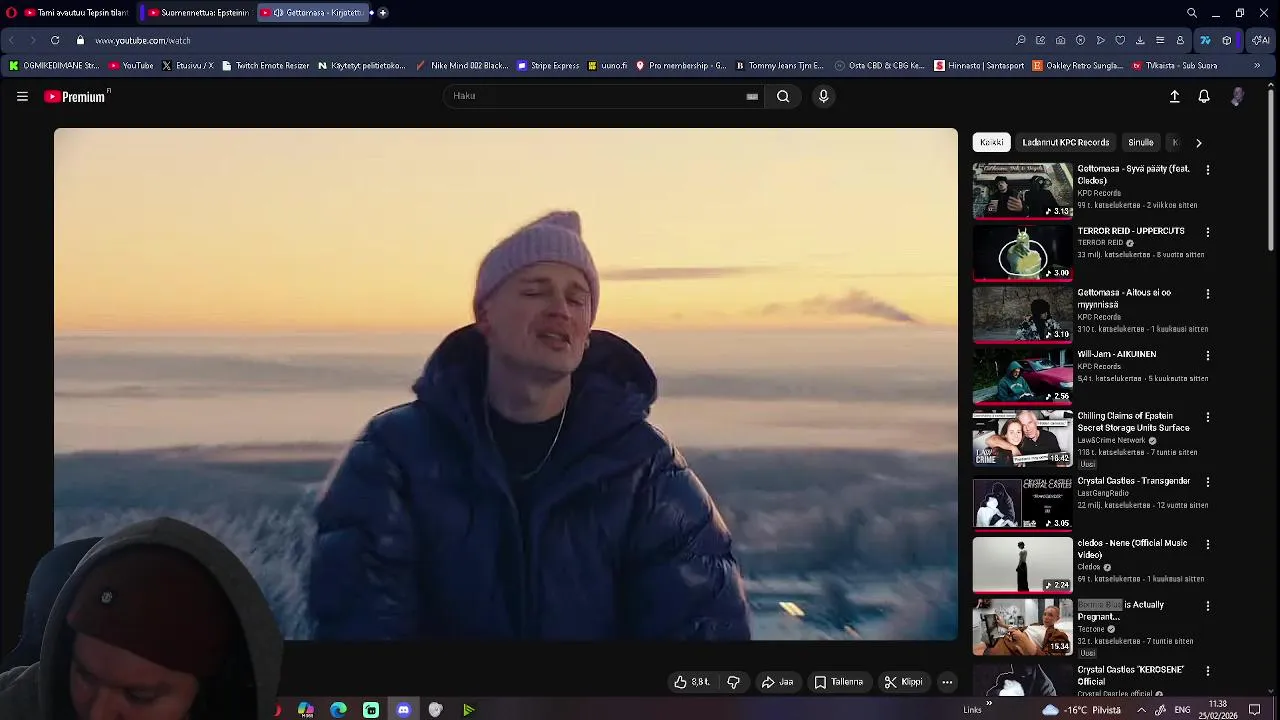Open options for TERROR REID UPPERCUTS video

pyautogui.click(x=1207, y=232)
